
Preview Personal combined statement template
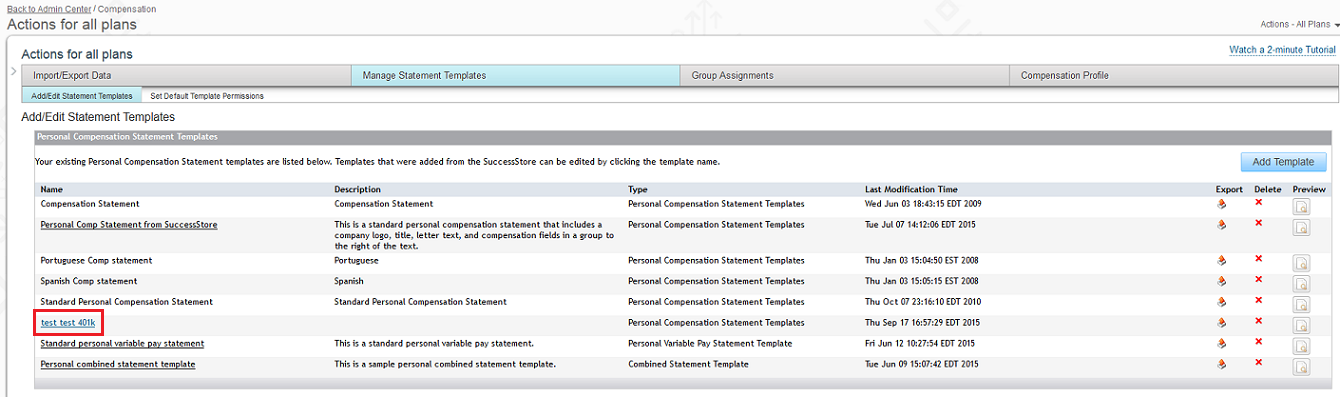pos(1302,367)
